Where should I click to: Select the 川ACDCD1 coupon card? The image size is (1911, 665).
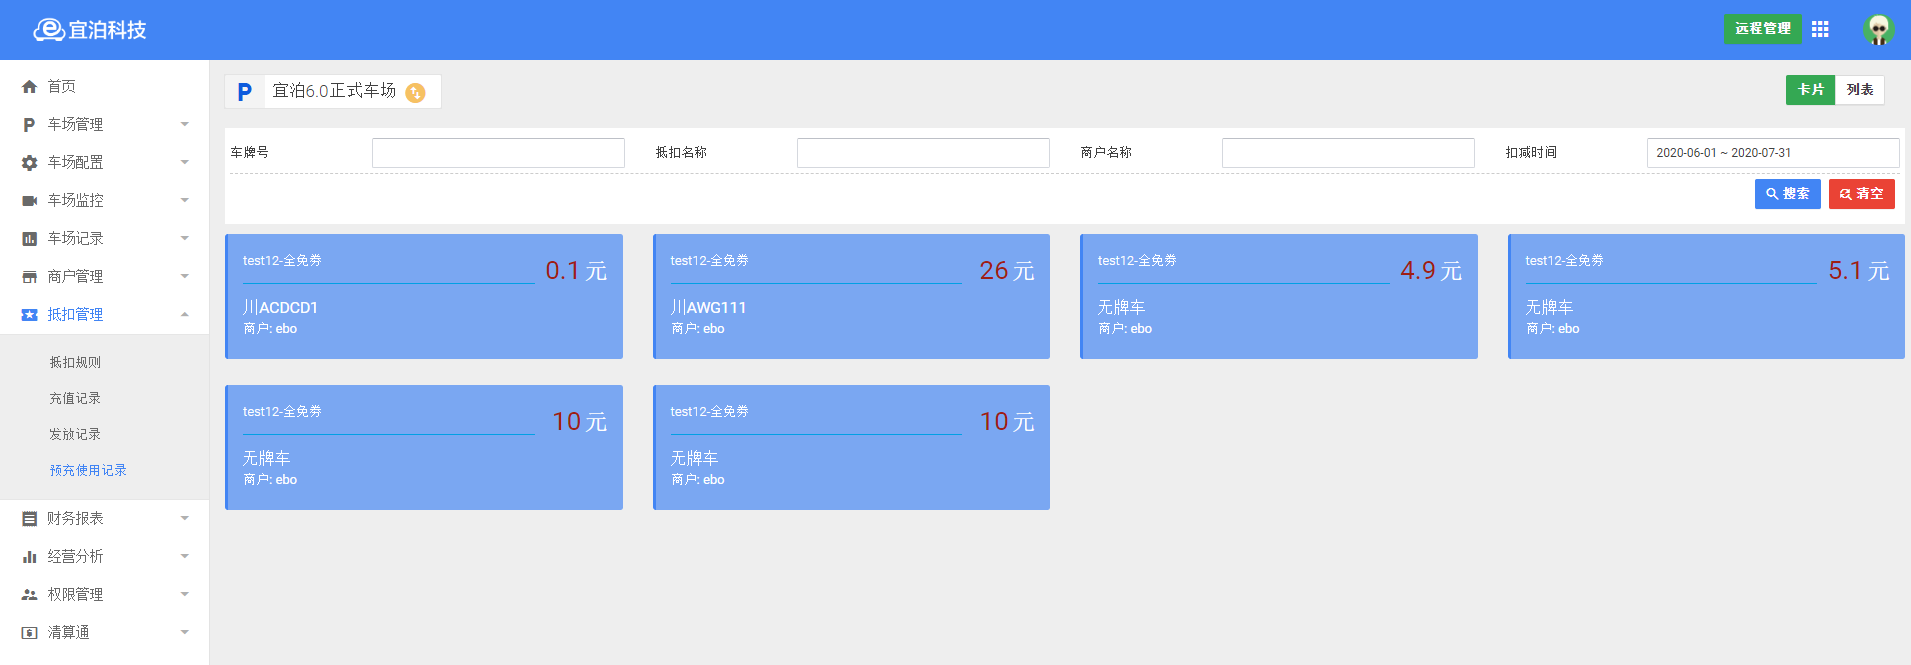coord(424,296)
